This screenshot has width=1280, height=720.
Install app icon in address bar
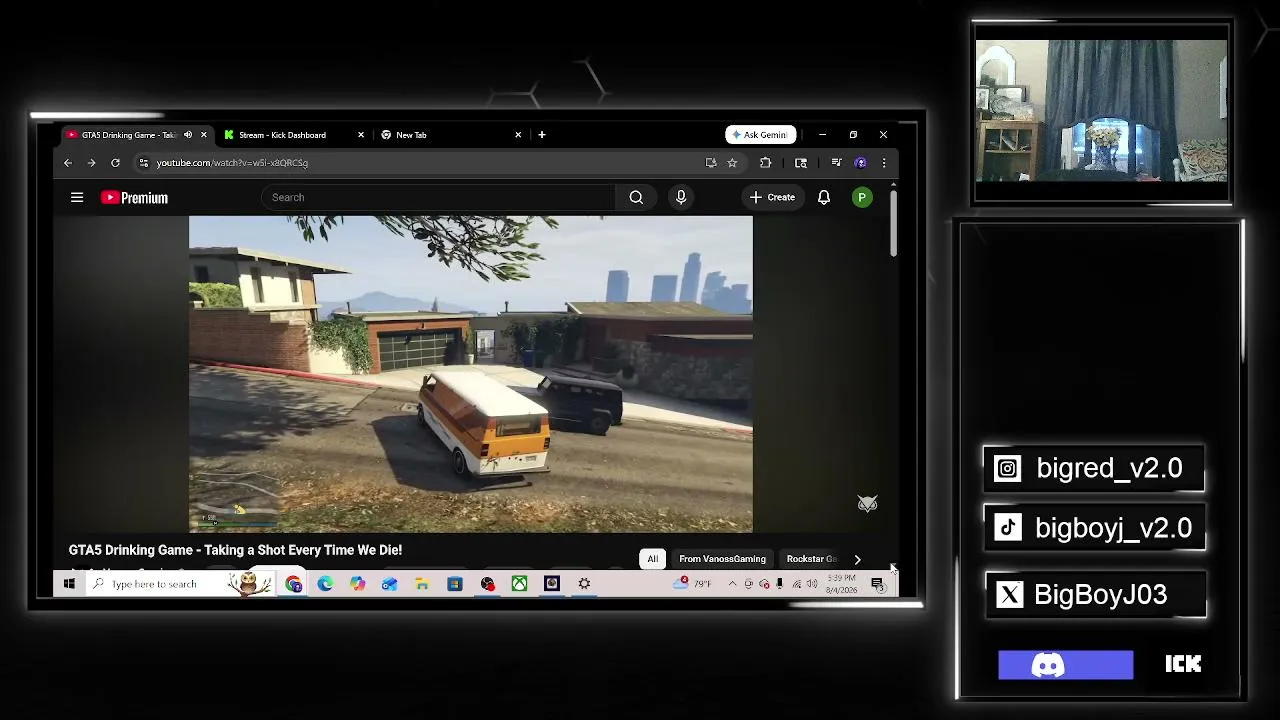(x=711, y=163)
